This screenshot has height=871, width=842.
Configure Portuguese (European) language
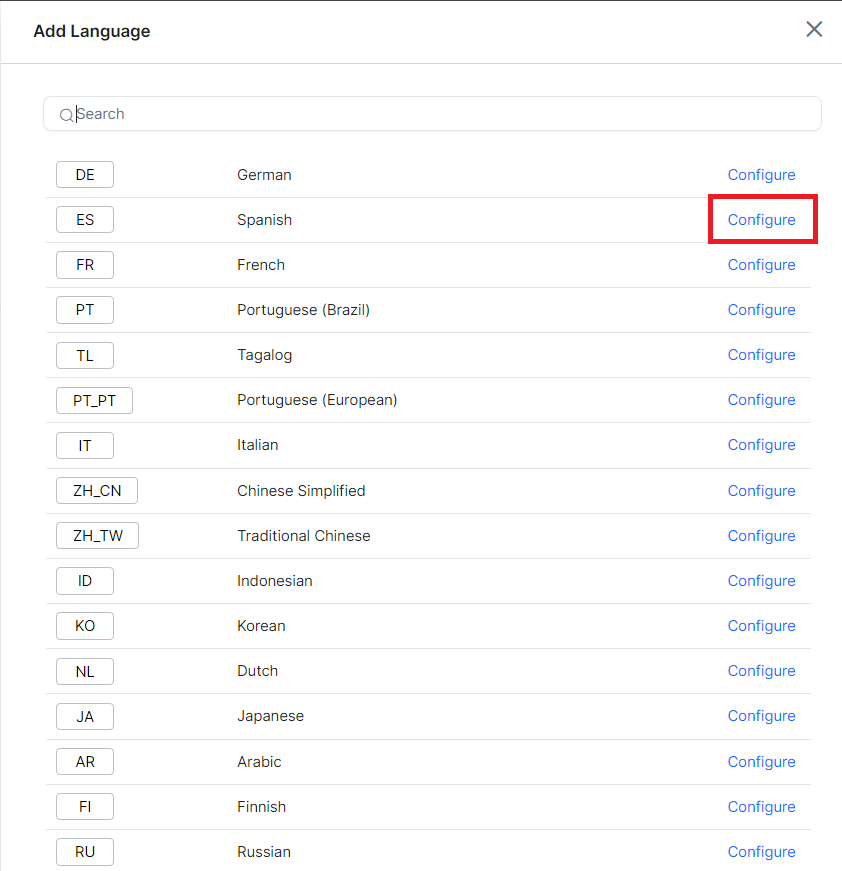[x=761, y=400]
